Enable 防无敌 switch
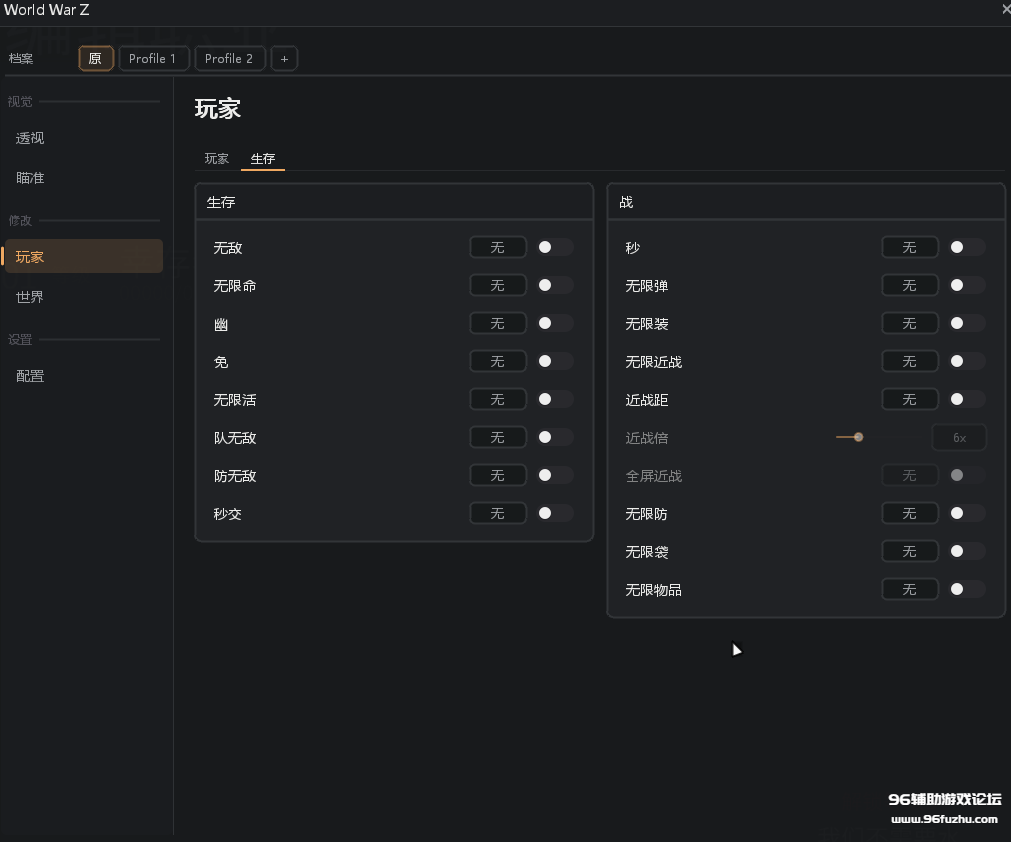 pos(555,475)
